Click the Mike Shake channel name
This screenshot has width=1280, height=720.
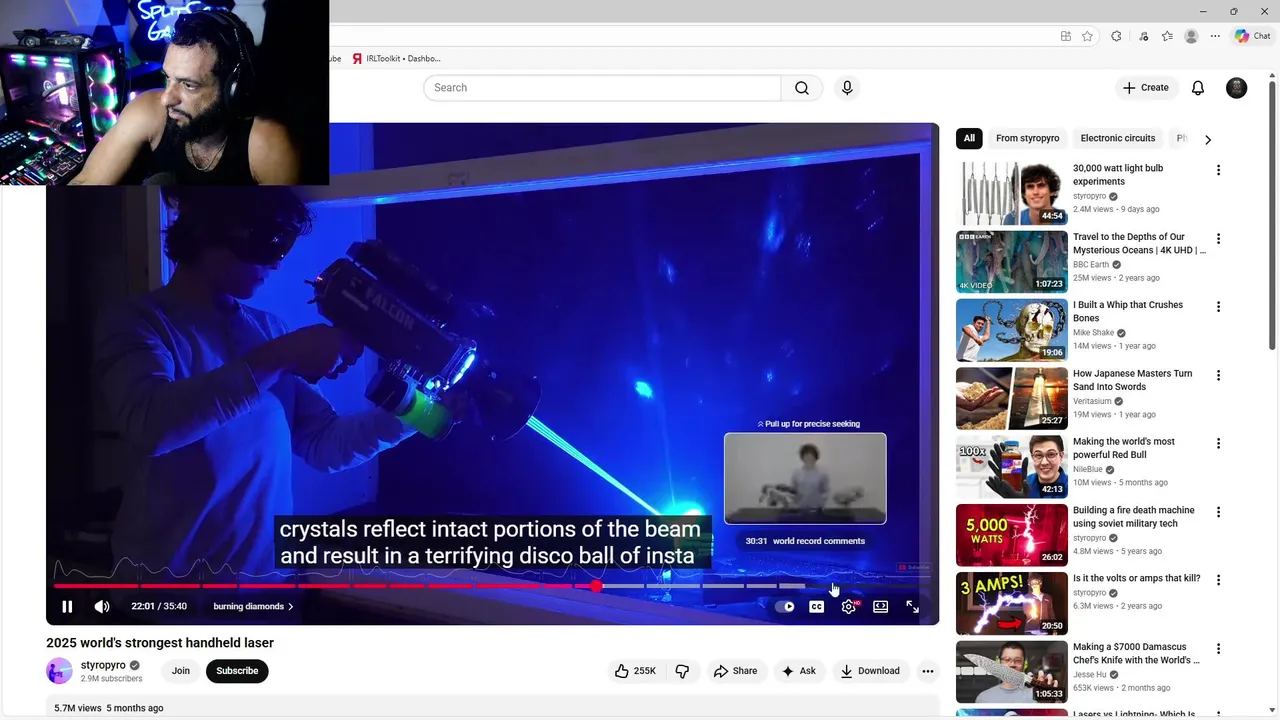[x=1094, y=333]
